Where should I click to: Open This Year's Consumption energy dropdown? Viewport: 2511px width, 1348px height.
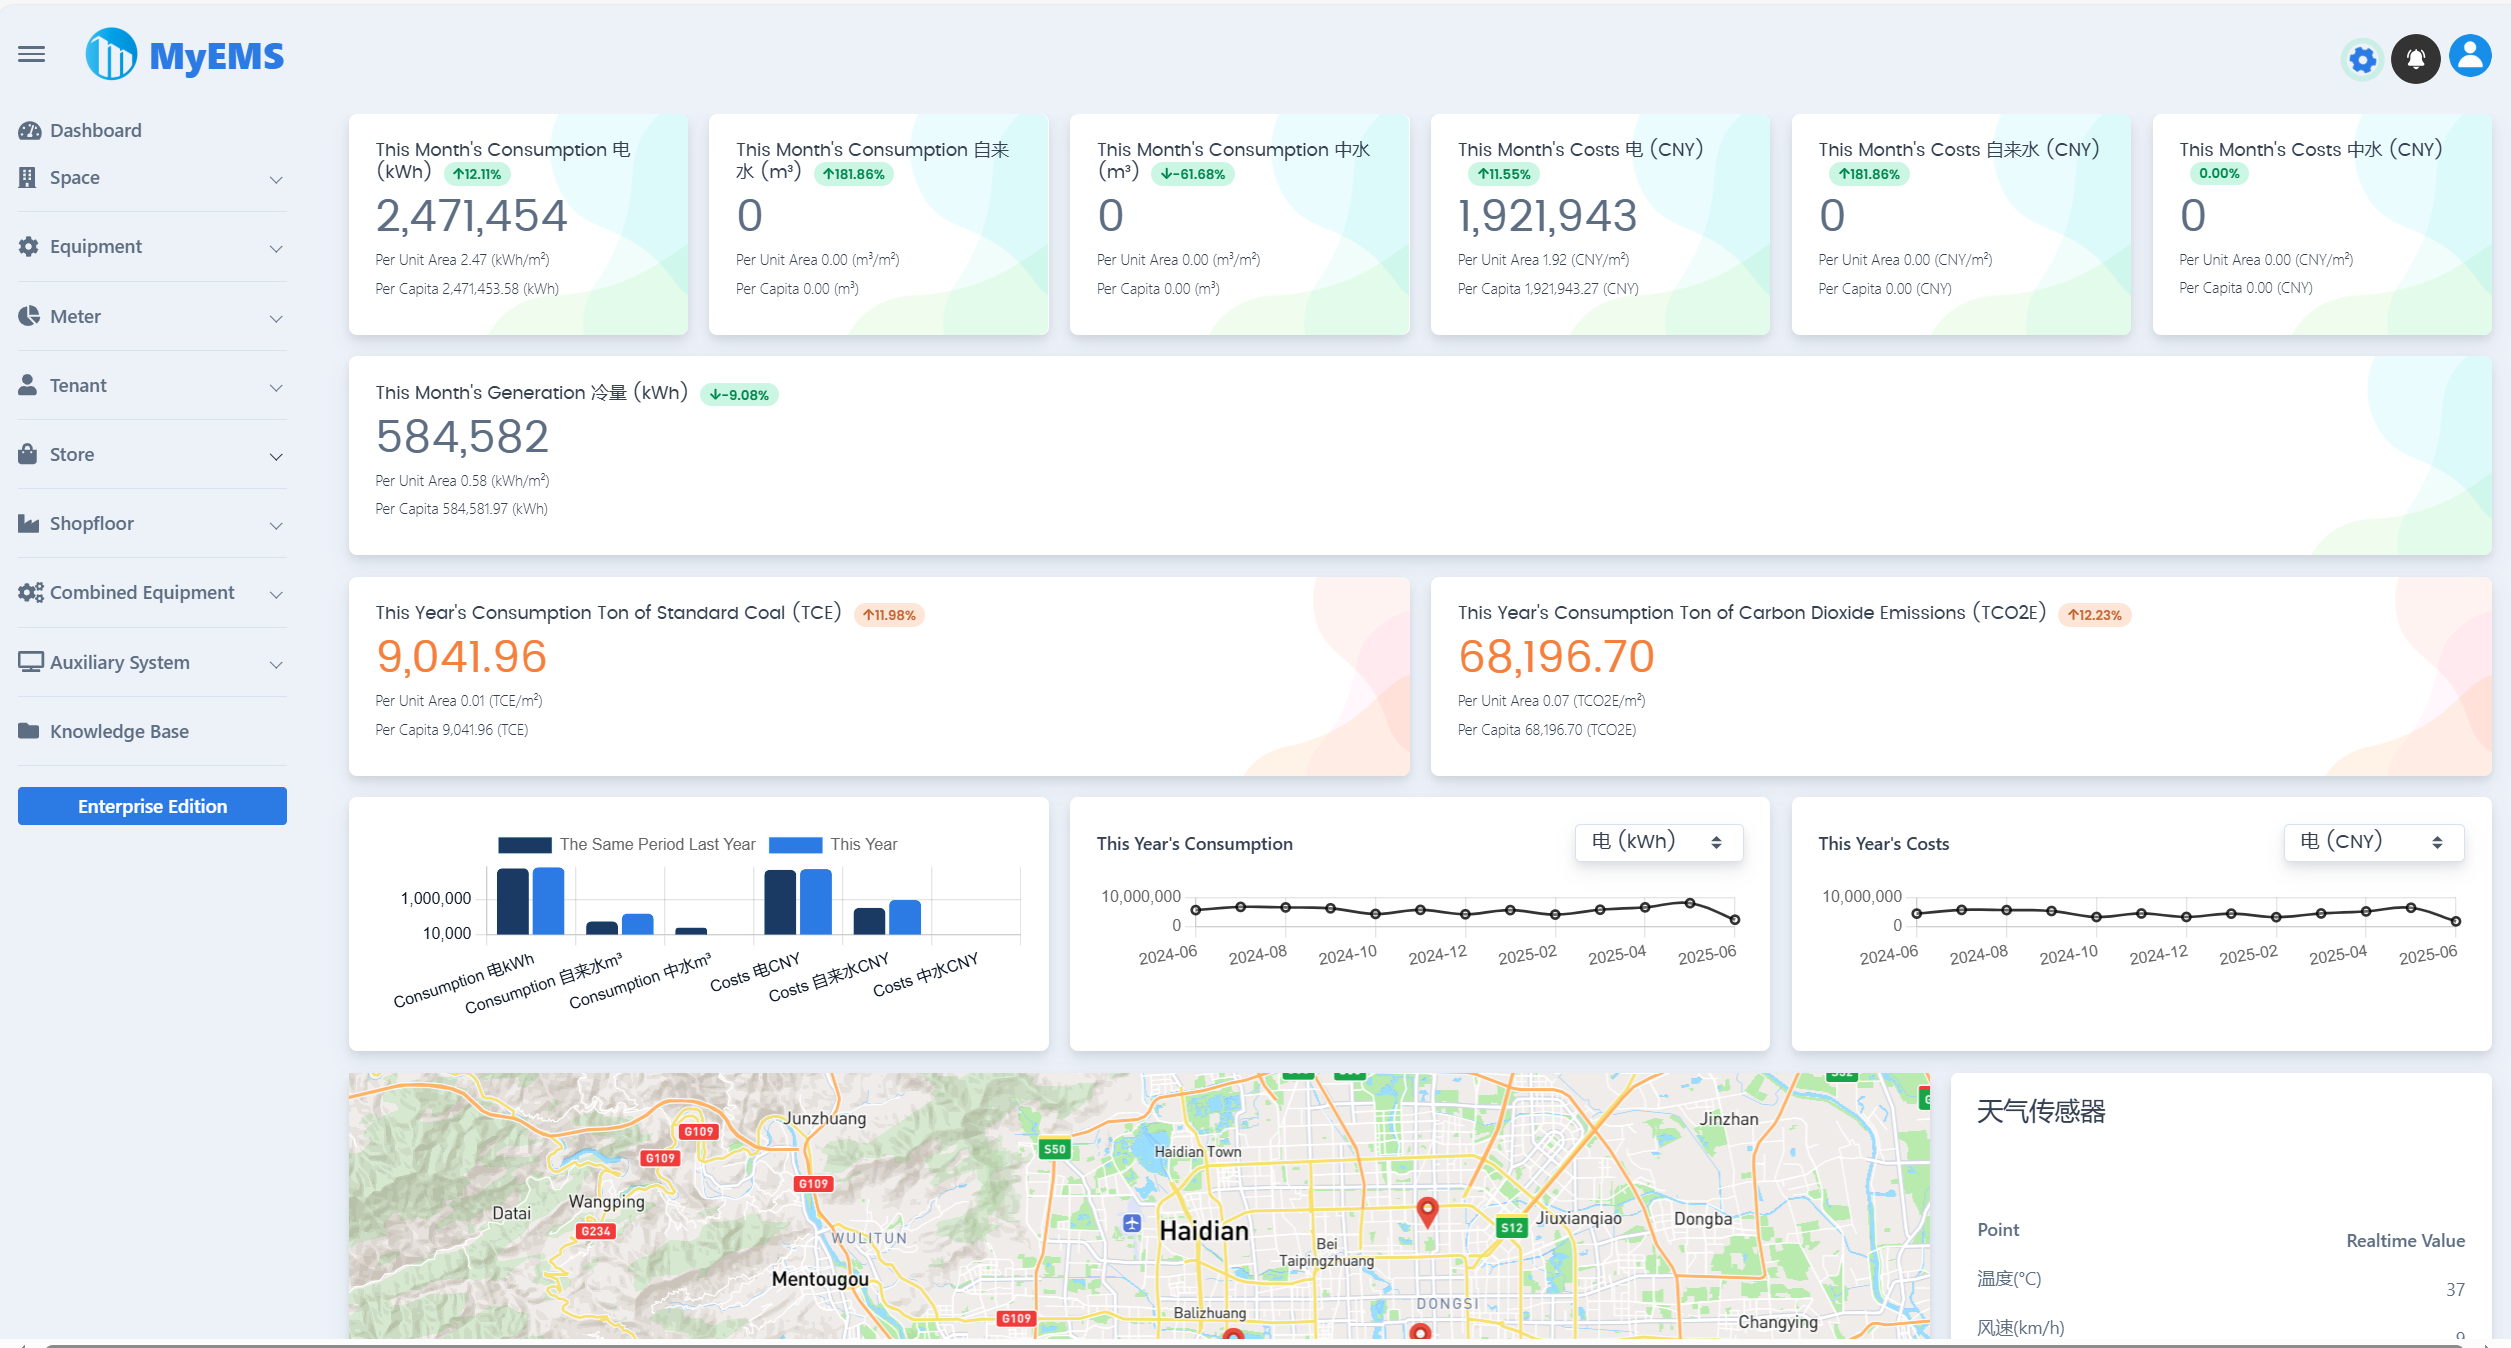[x=1658, y=842]
